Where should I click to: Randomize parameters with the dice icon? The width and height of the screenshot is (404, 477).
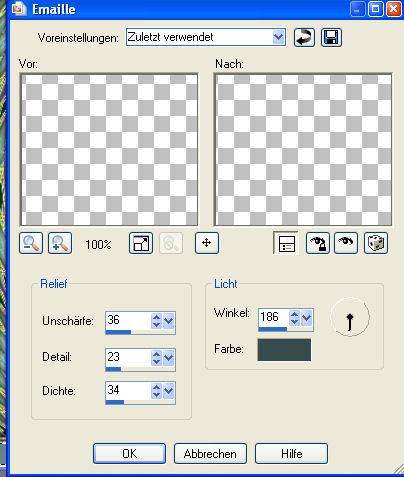(376, 243)
